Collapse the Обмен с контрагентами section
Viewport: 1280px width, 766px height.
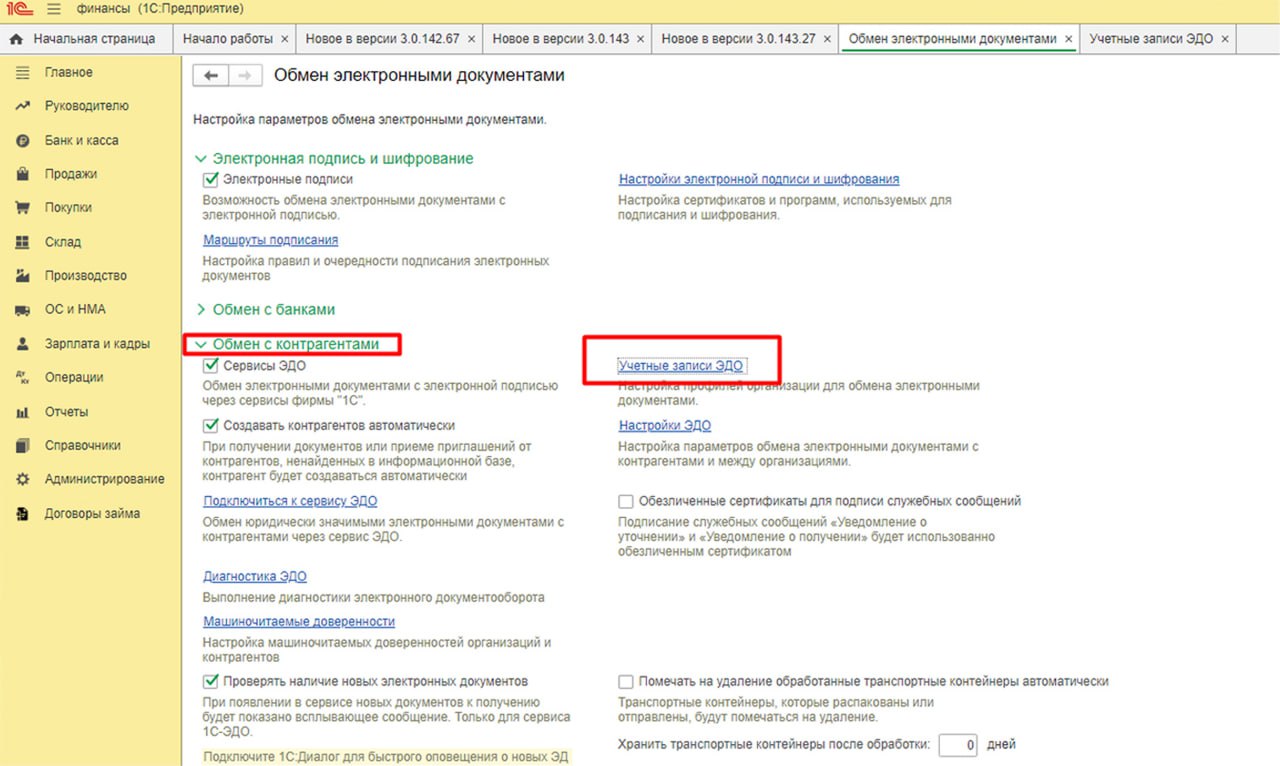pyautogui.click(x=201, y=344)
